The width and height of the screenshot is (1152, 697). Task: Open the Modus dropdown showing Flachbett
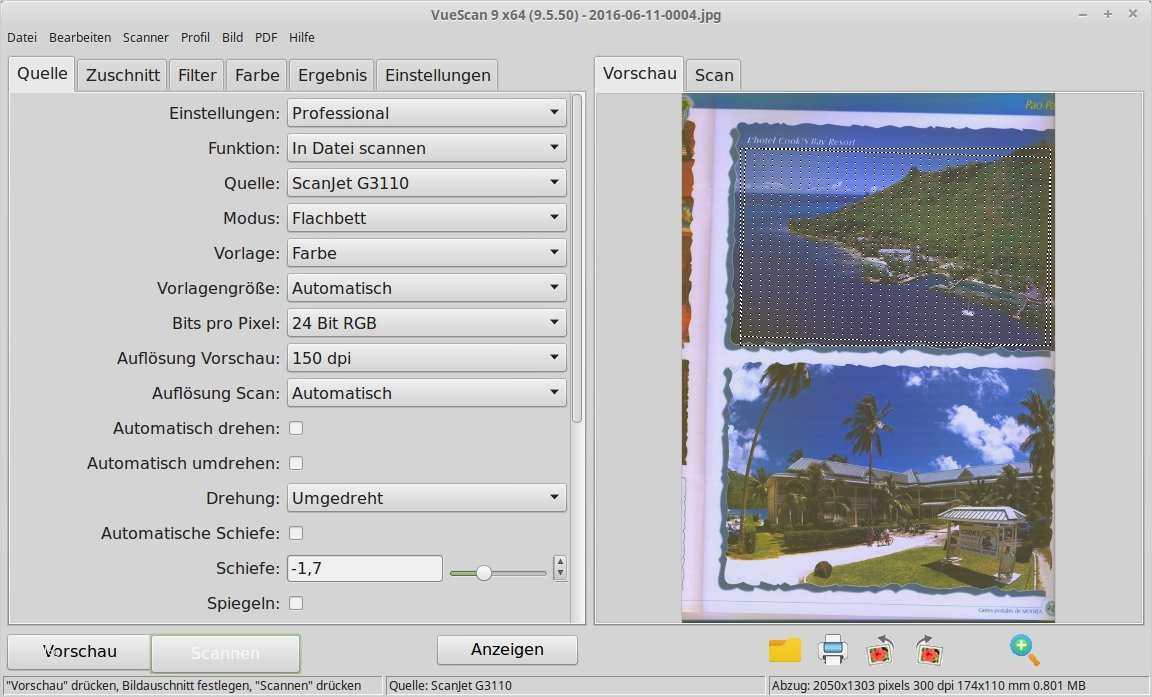[426, 218]
